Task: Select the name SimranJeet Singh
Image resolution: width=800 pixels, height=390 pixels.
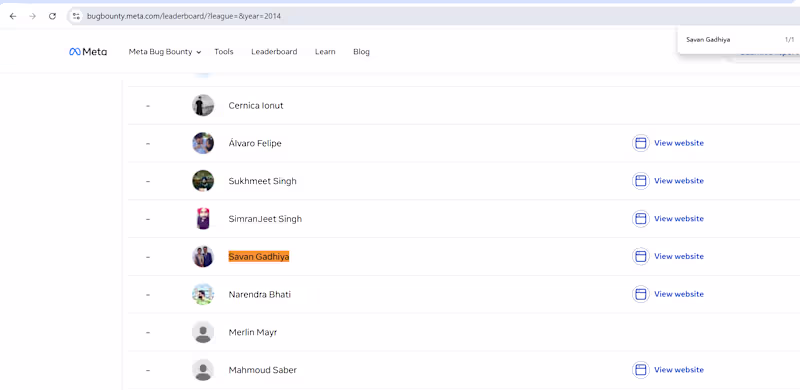Action: (265, 219)
